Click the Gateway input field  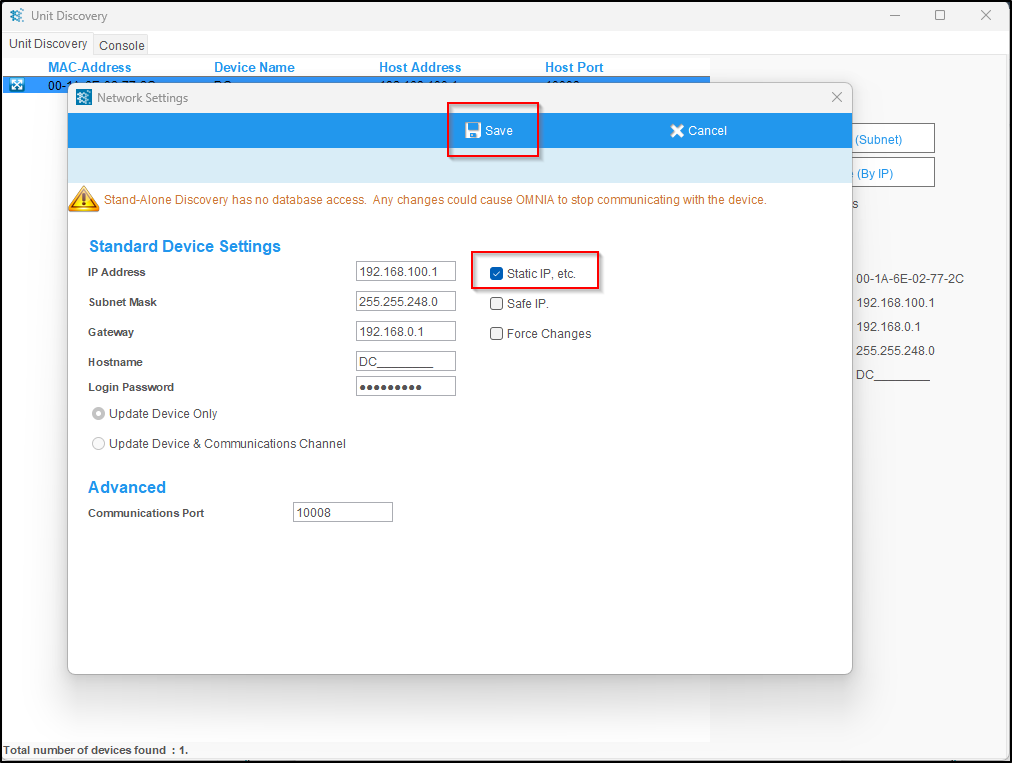pyautogui.click(x=405, y=332)
